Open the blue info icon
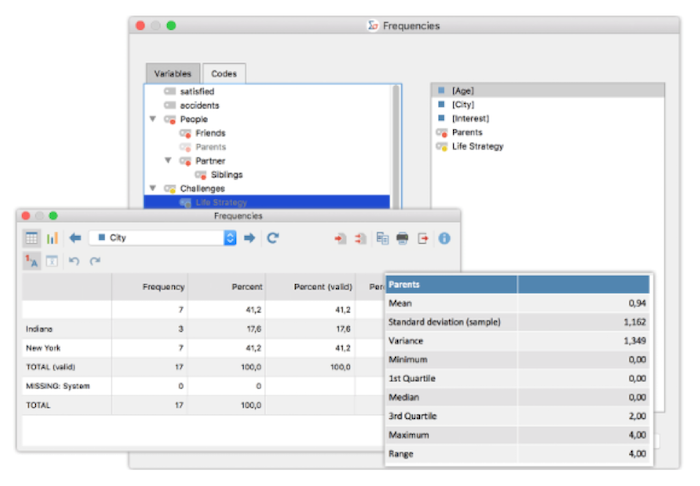Screen dimensions: 700x486 pyautogui.click(x=445, y=239)
